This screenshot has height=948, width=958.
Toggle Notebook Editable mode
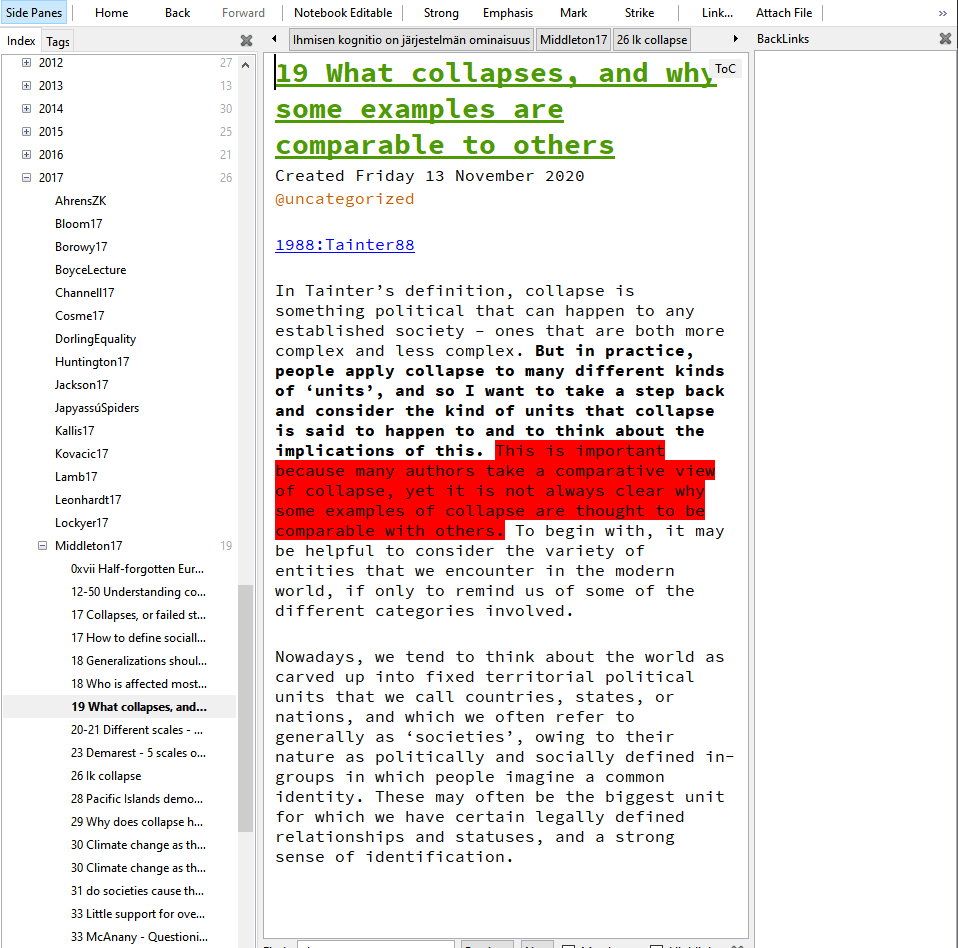pos(342,13)
